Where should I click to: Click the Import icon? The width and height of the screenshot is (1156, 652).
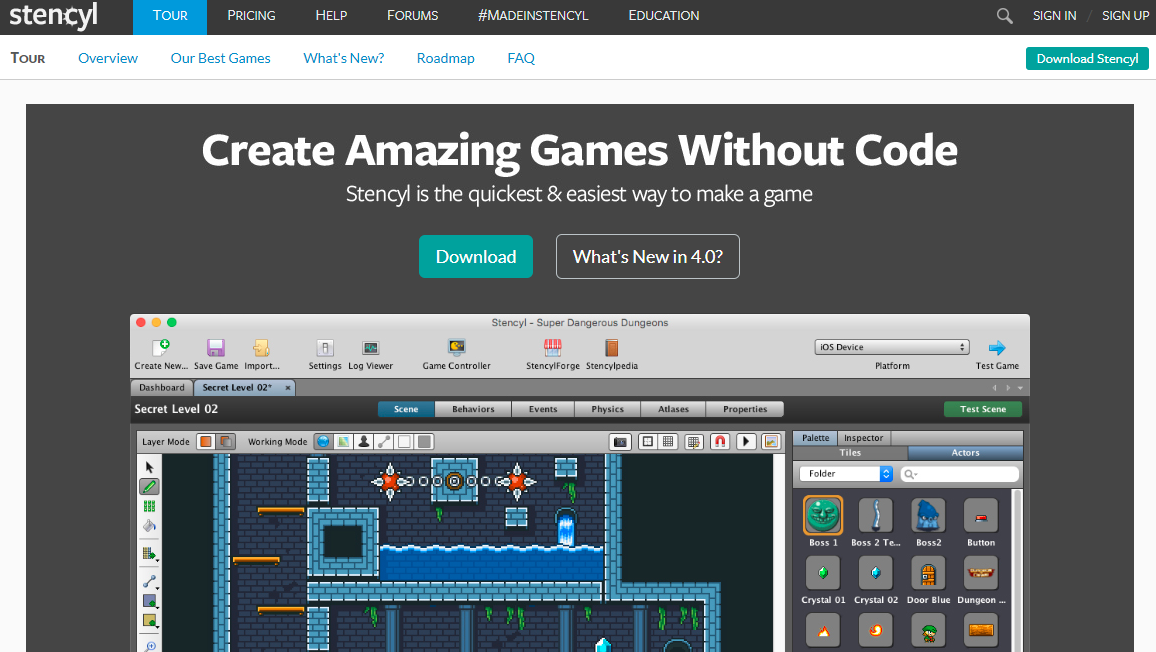(262, 348)
